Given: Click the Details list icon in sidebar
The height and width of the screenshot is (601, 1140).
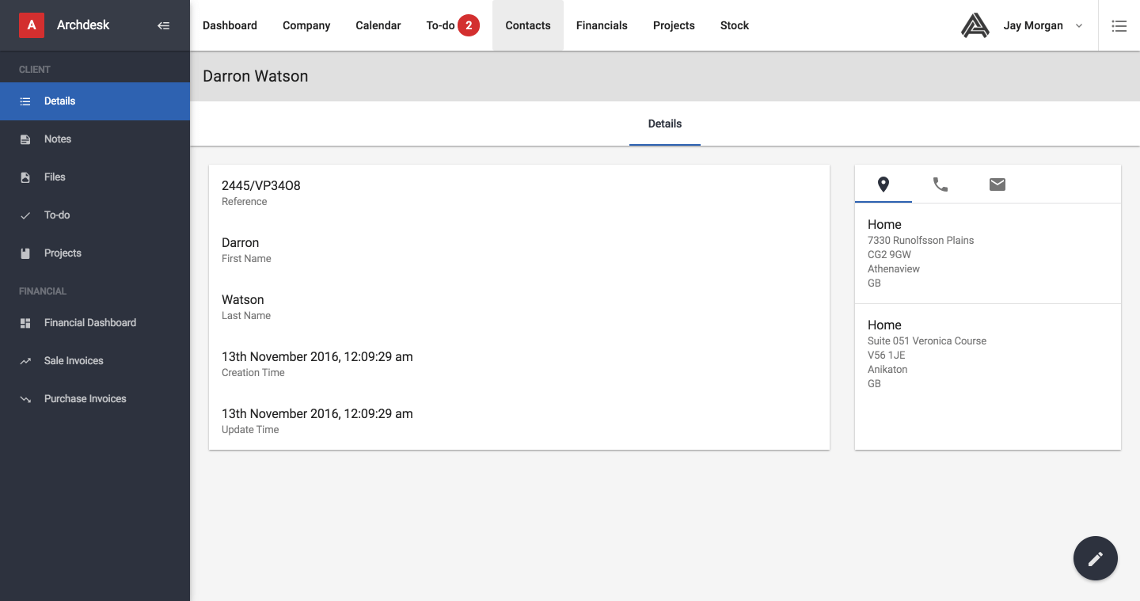Looking at the screenshot, I should pos(25,101).
